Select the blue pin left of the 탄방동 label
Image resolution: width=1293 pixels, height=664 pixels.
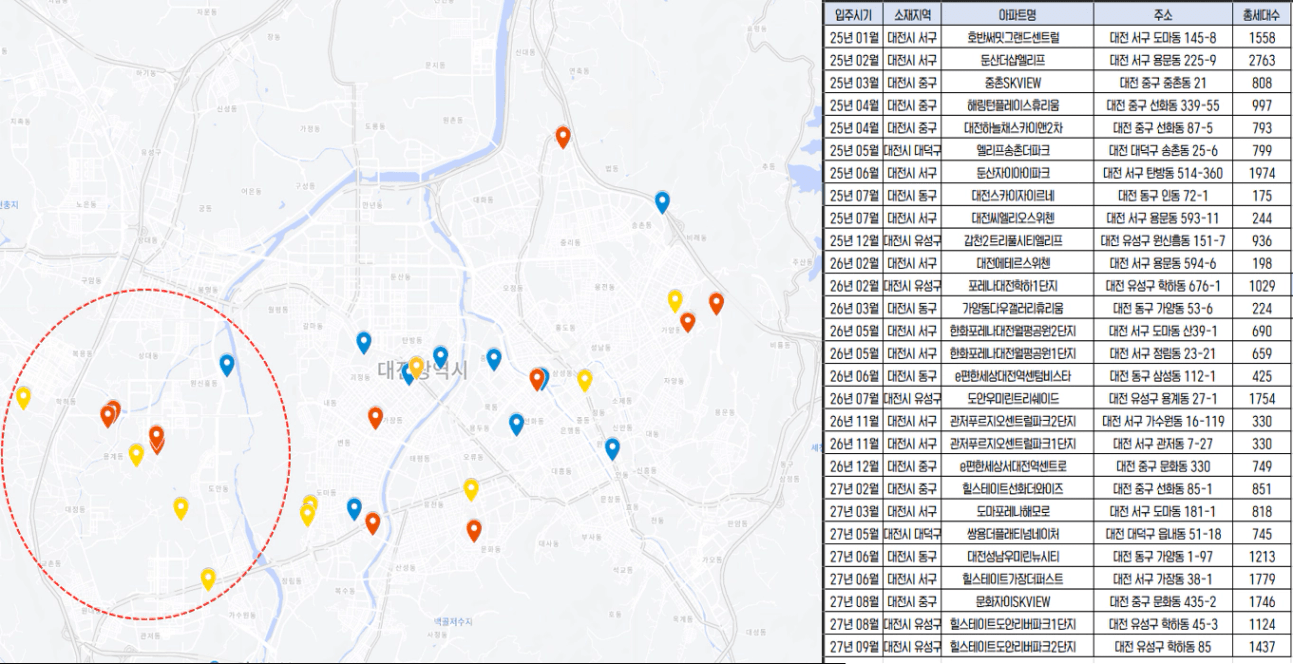364,343
